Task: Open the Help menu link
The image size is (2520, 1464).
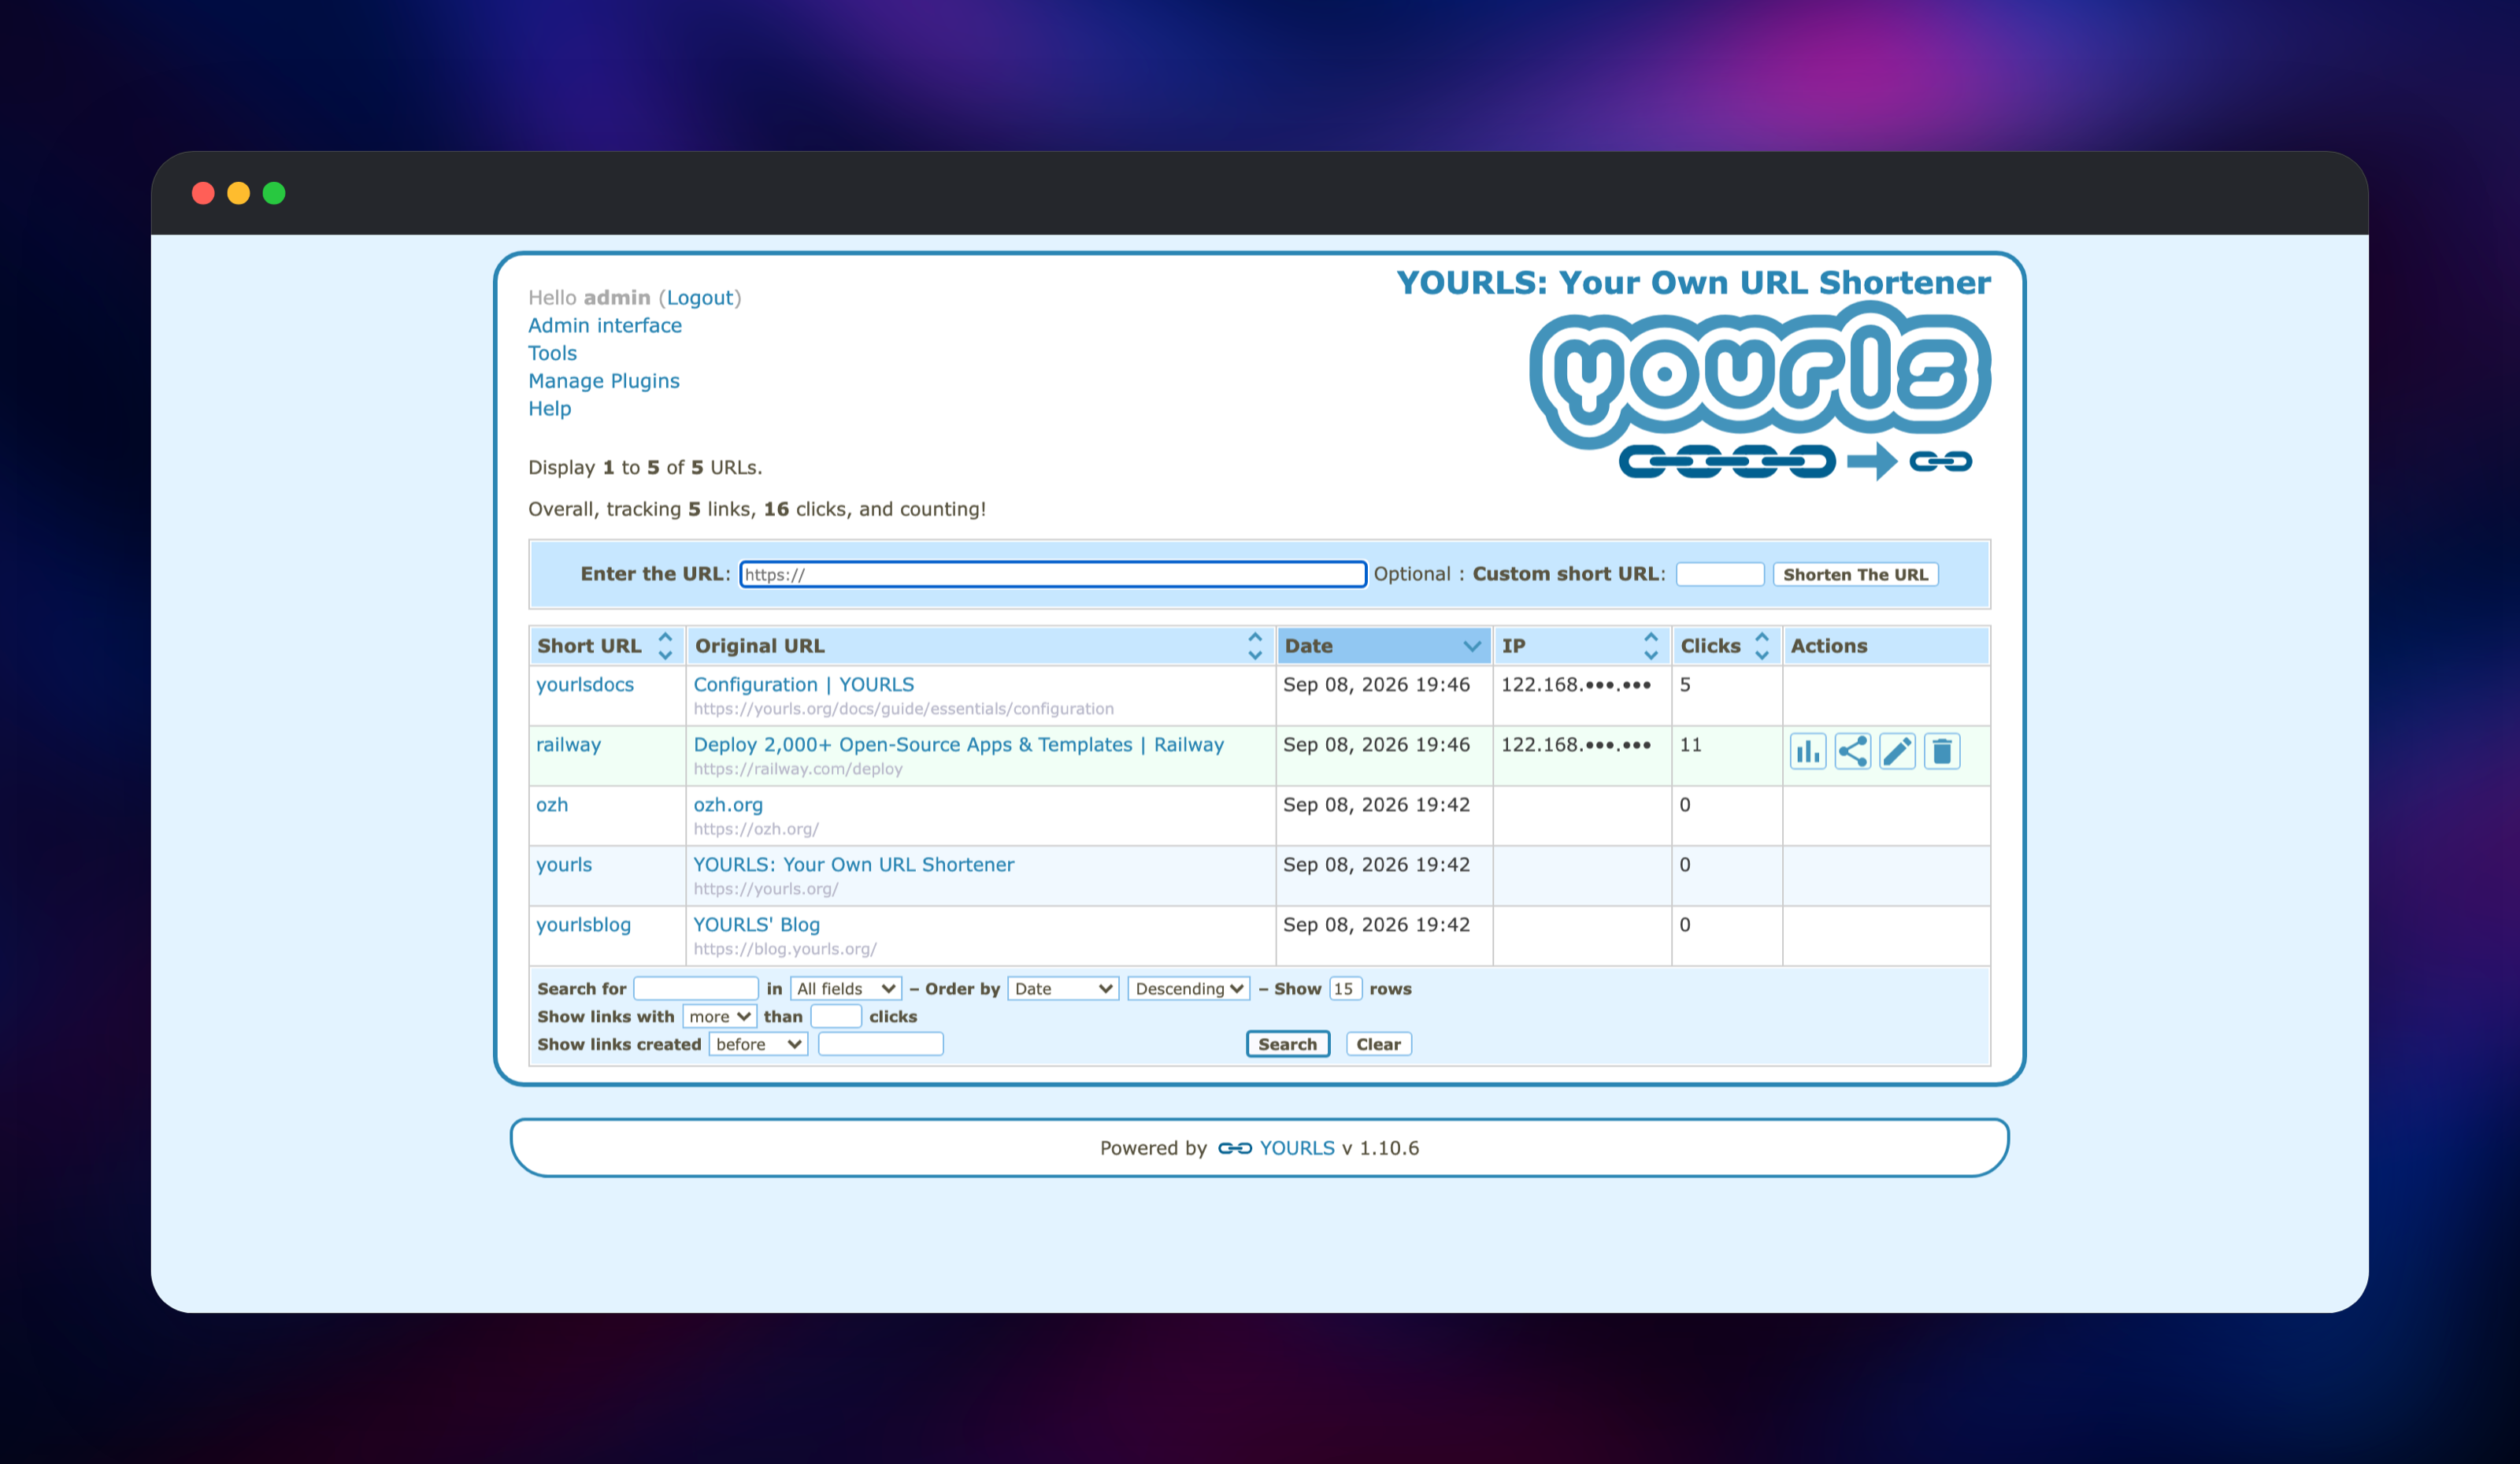Action: click(550, 408)
